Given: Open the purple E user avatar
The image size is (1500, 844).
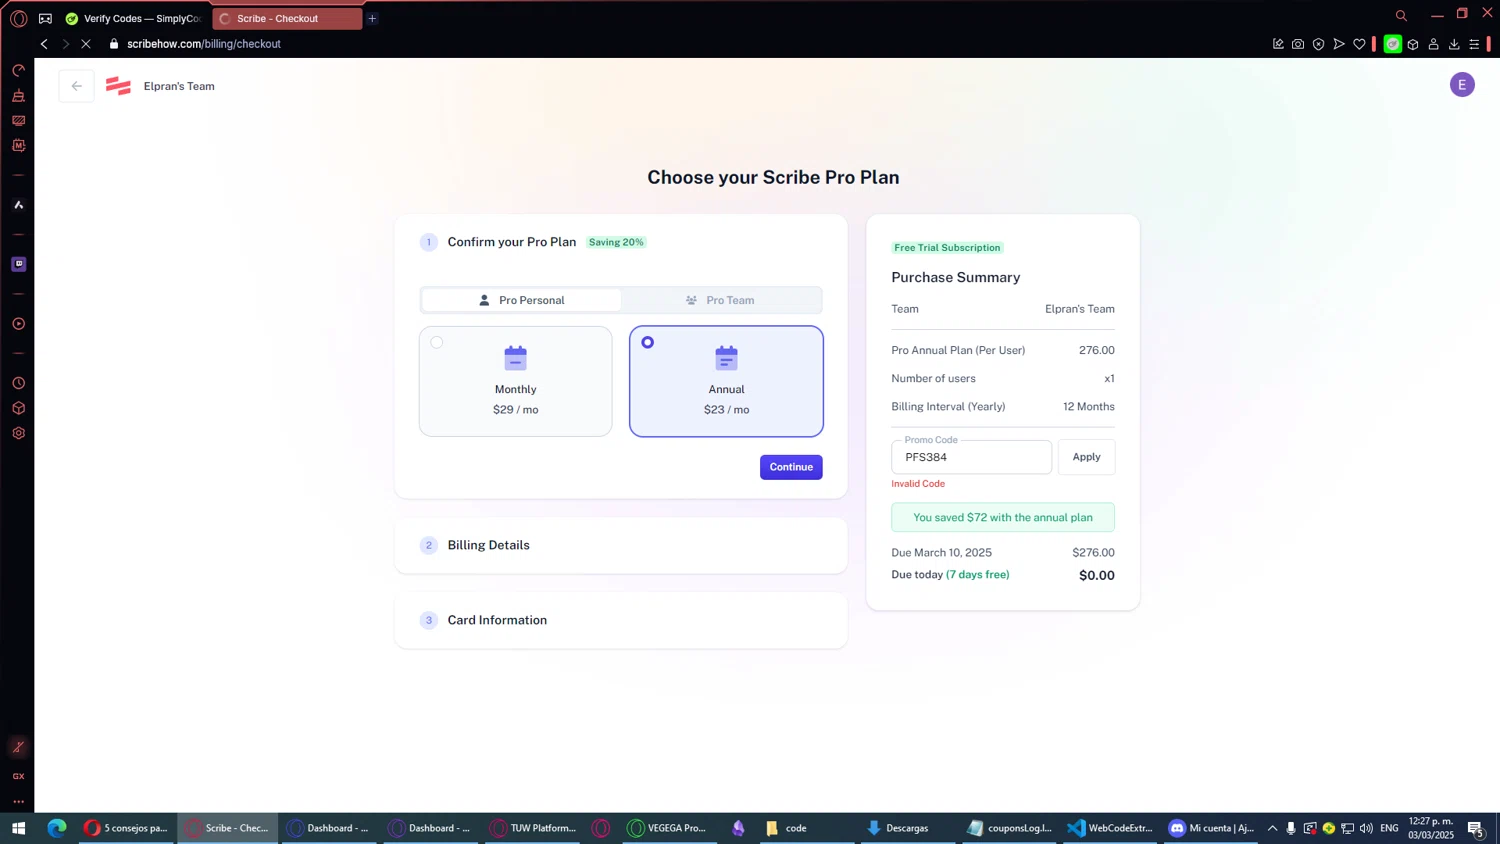Looking at the screenshot, I should [x=1462, y=85].
